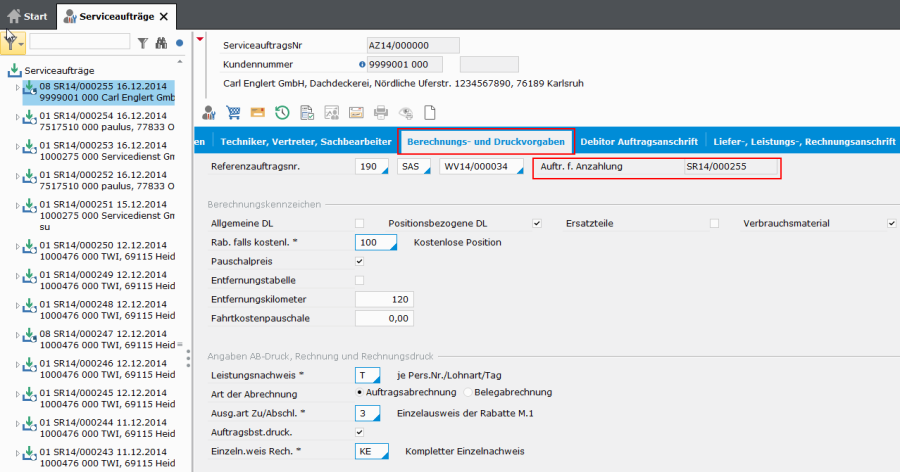
Task: Open the technician icon in the toolbar
Action: [209, 113]
